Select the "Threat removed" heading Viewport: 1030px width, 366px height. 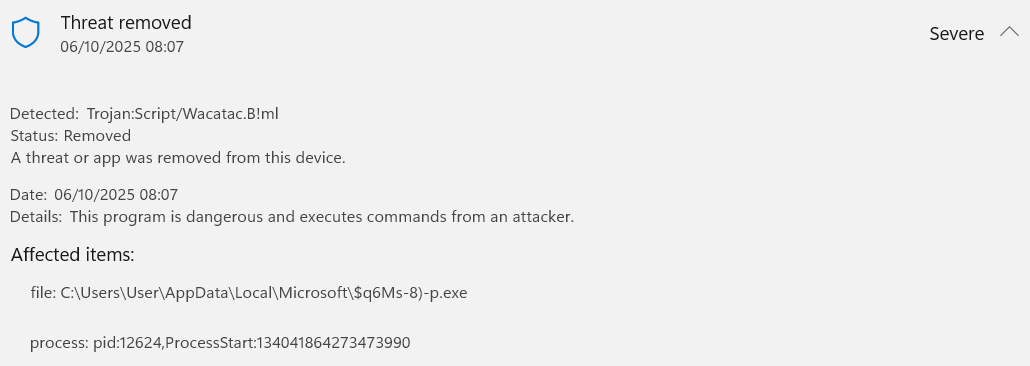(126, 22)
